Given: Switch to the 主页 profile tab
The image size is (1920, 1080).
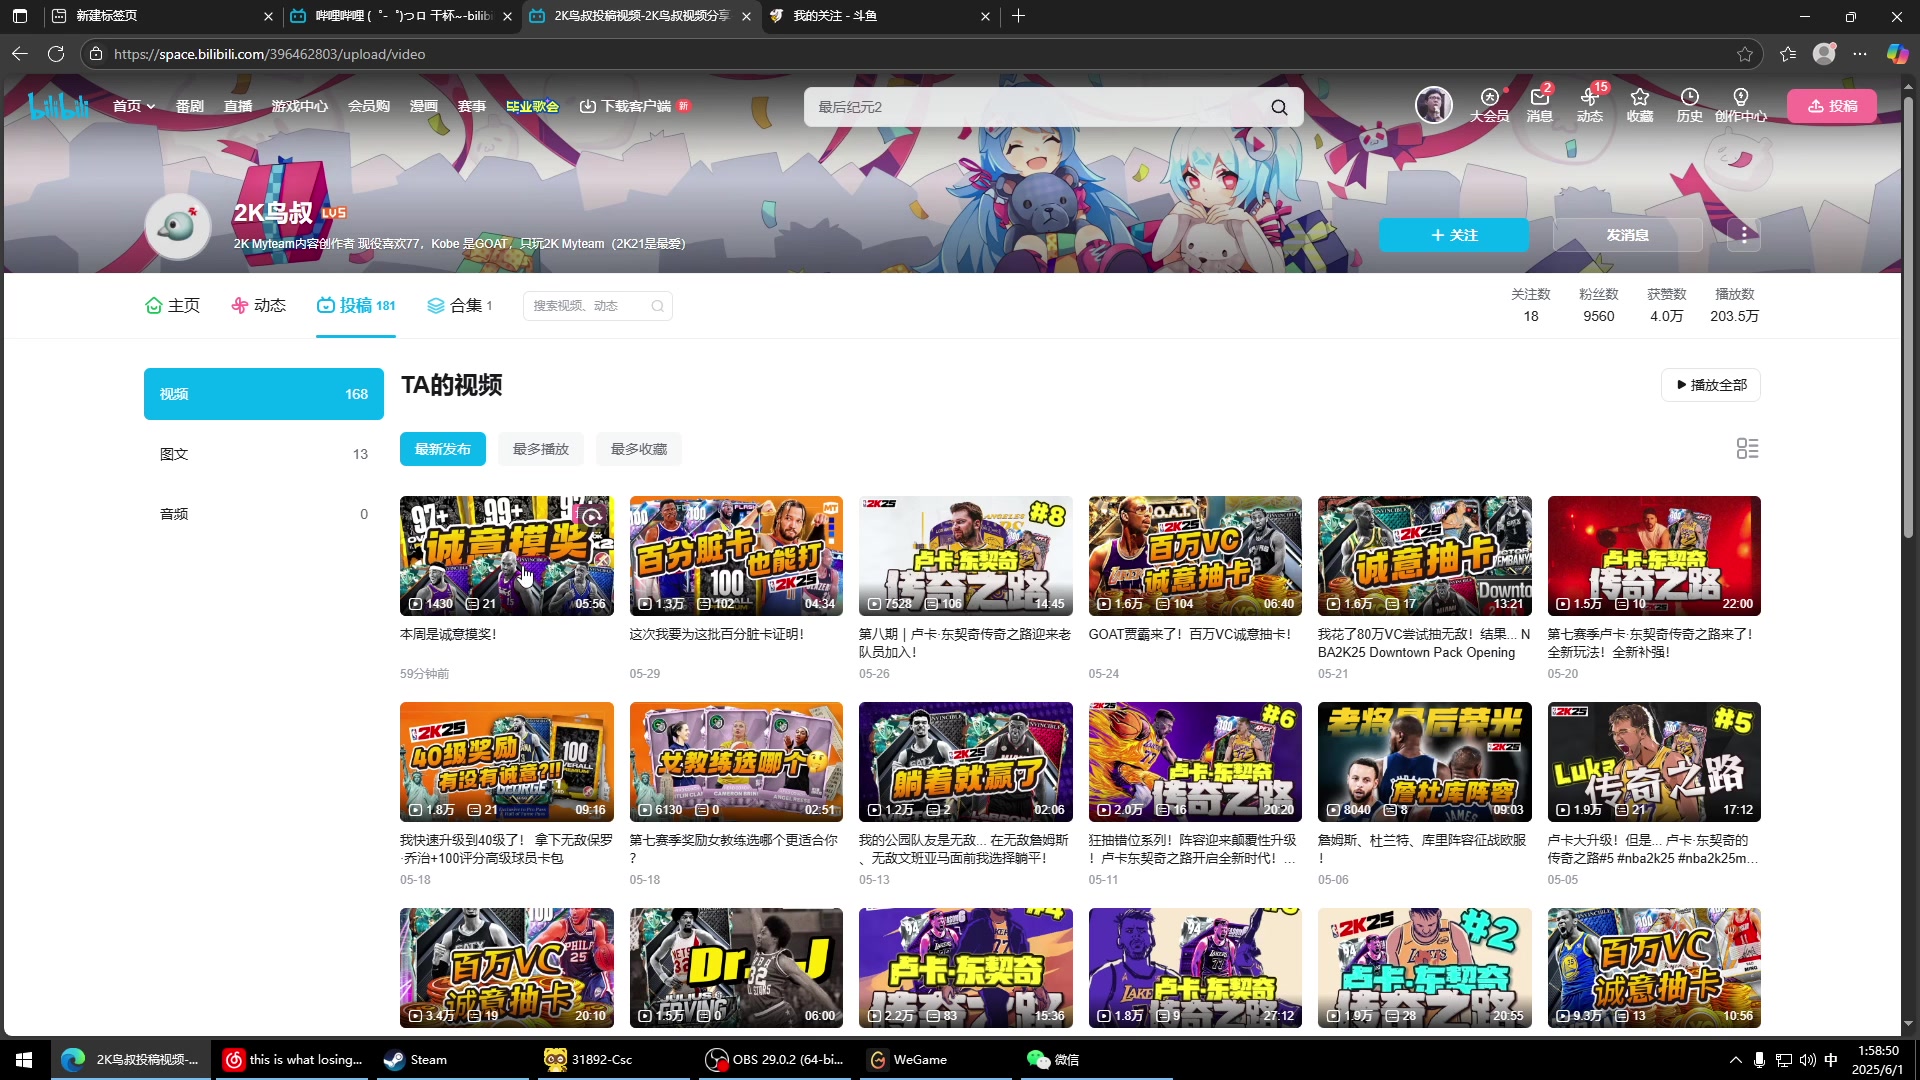Looking at the screenshot, I should [173, 305].
